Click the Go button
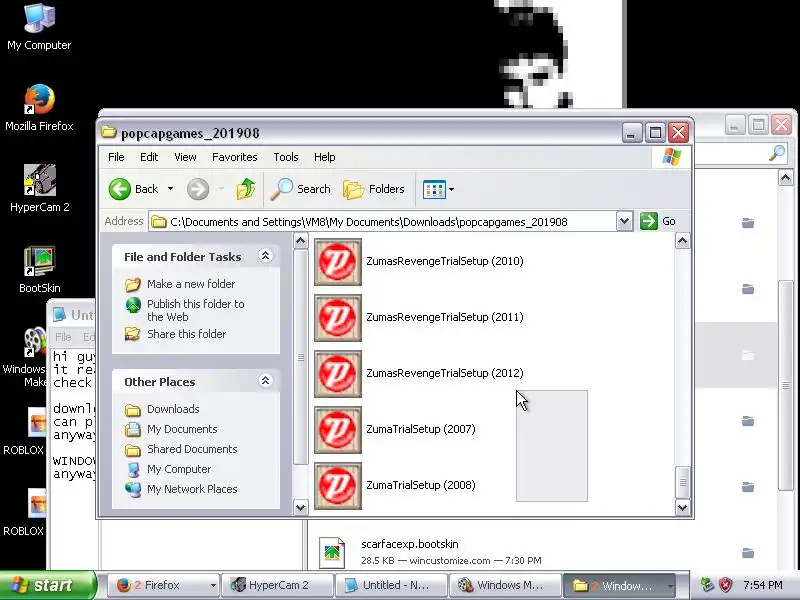800x600 pixels. point(658,221)
